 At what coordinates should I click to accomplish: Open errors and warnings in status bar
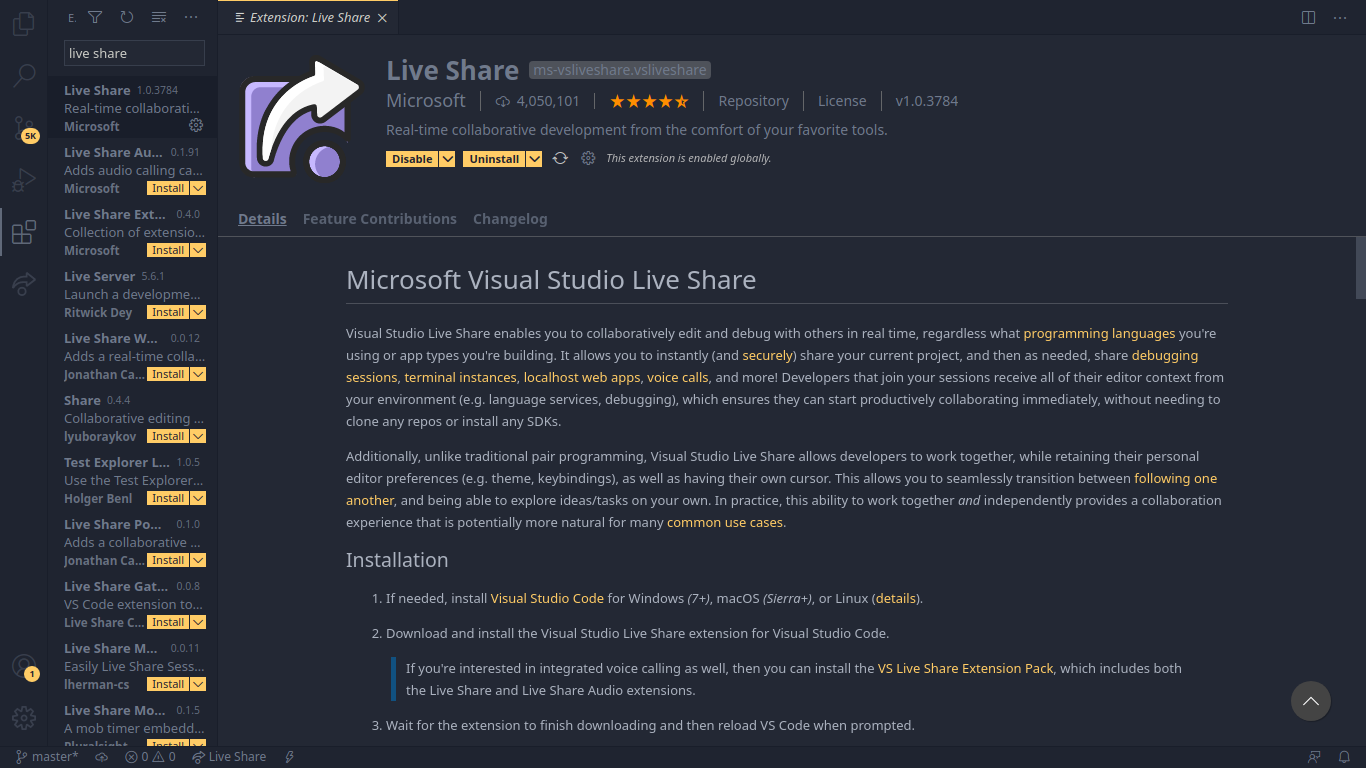(x=150, y=757)
